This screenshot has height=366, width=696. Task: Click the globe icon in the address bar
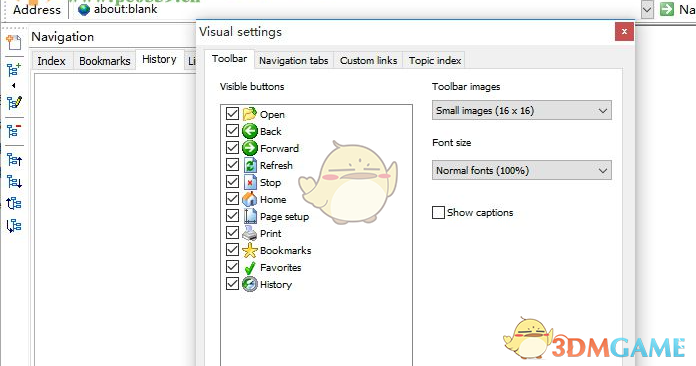[83, 9]
